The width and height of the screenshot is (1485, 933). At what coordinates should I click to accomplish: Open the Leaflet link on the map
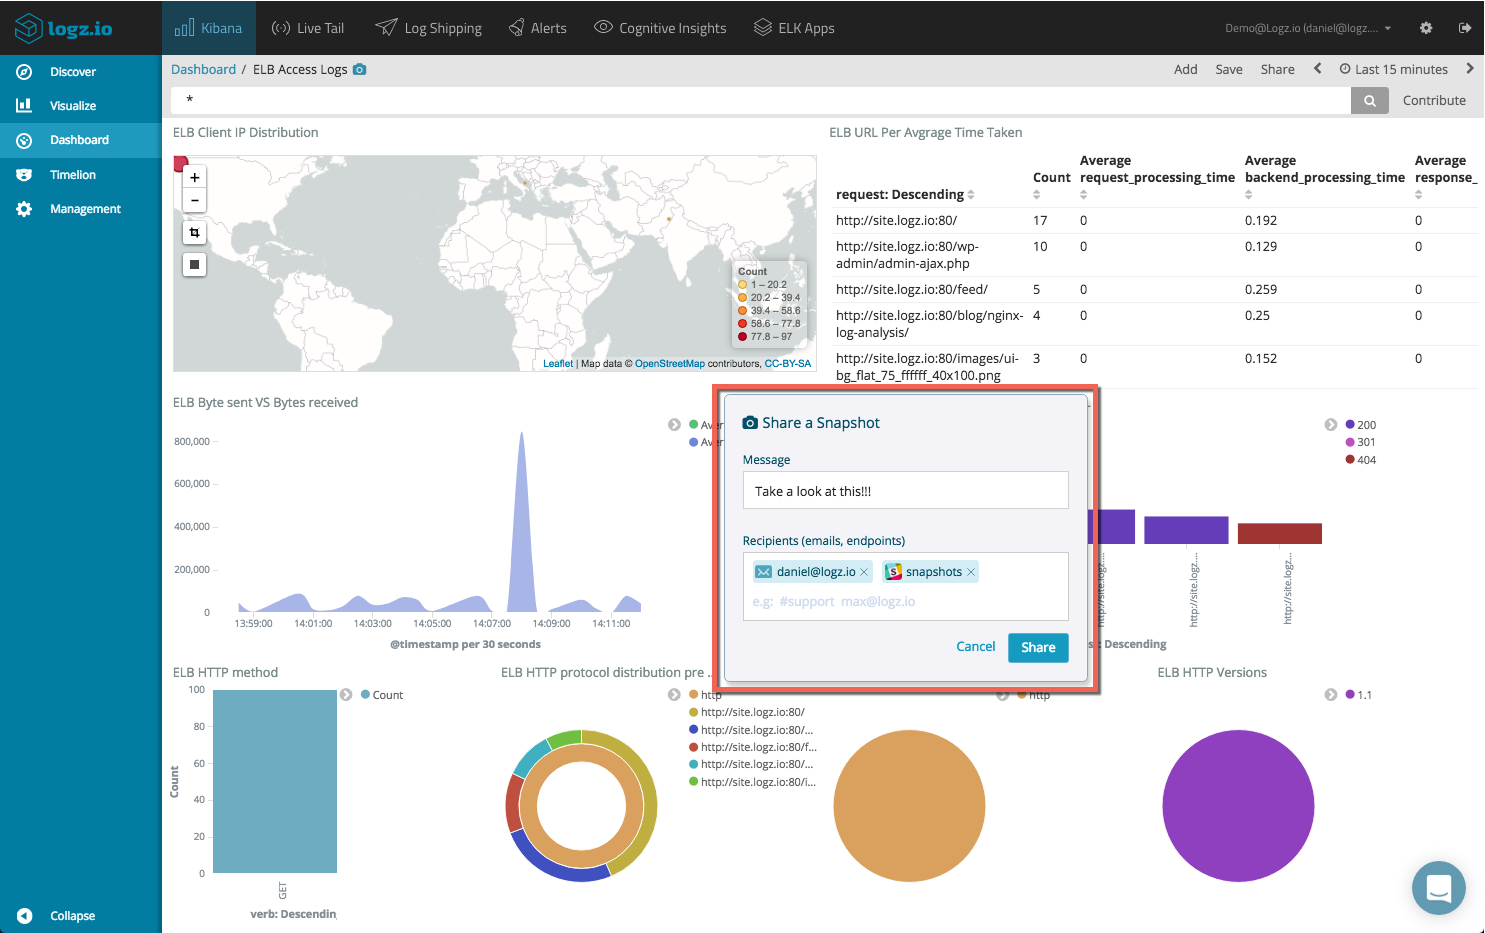558,364
